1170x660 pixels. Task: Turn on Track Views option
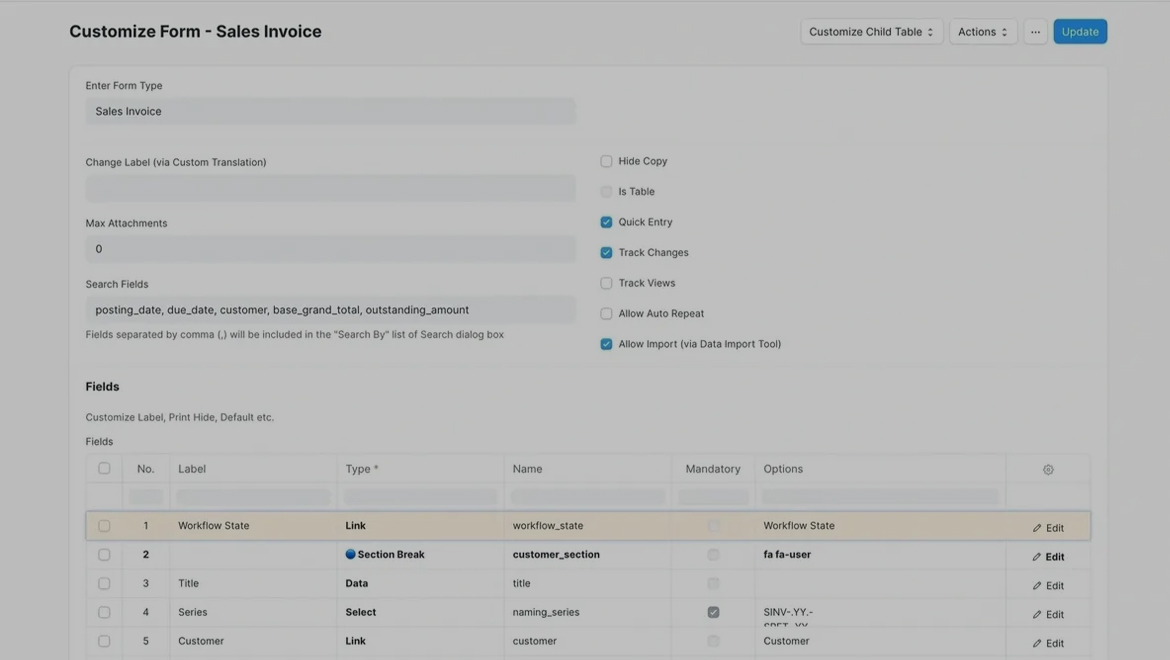(606, 283)
